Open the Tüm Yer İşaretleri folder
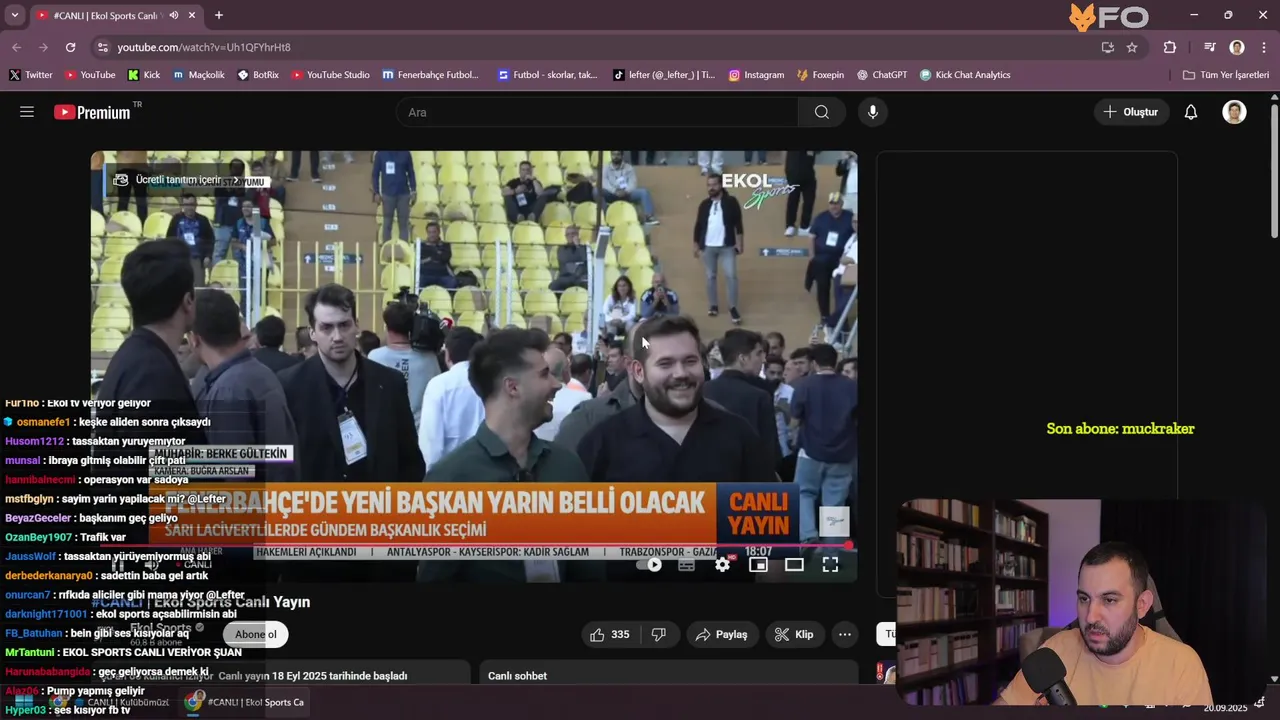 point(1226,75)
